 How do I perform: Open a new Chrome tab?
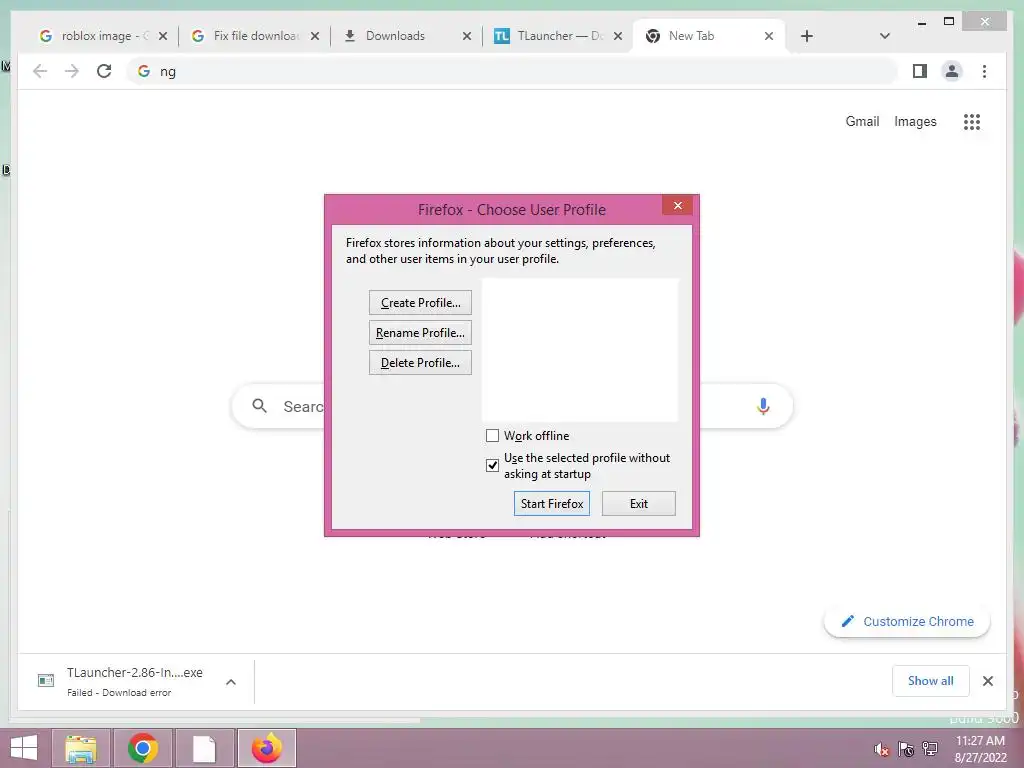coord(807,36)
